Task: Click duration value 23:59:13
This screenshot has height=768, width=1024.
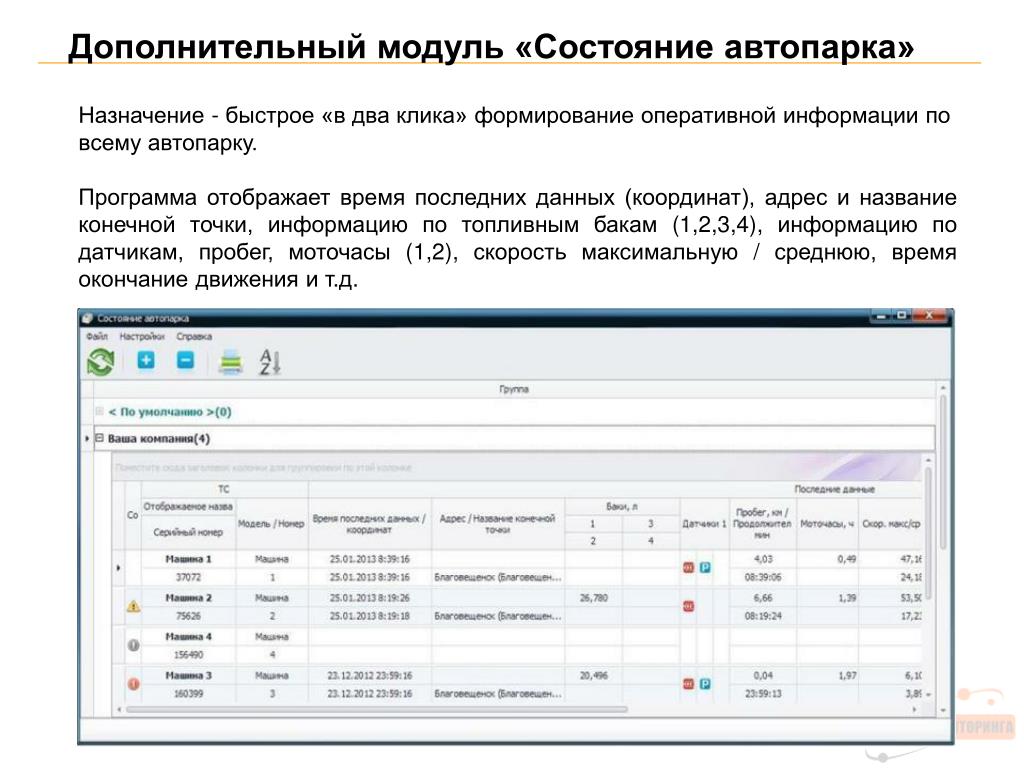Action: [x=763, y=694]
